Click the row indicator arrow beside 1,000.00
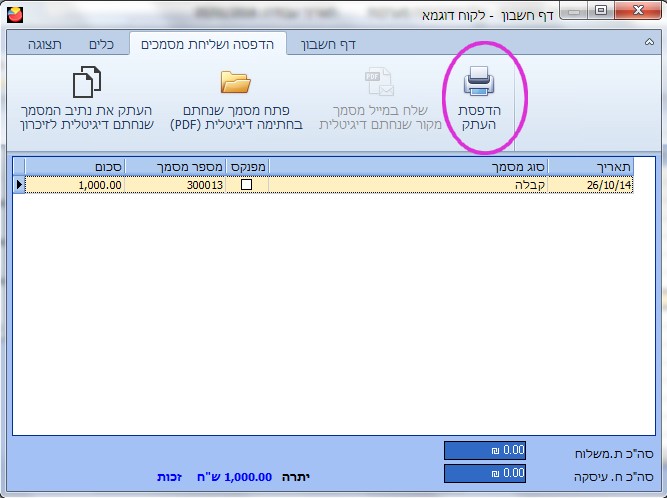This screenshot has width=667, height=498. click(x=18, y=185)
